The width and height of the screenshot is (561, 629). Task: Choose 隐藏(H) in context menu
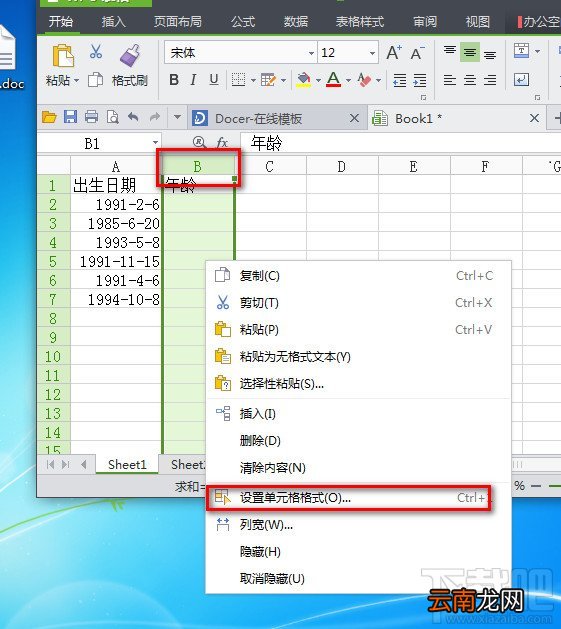358,552
